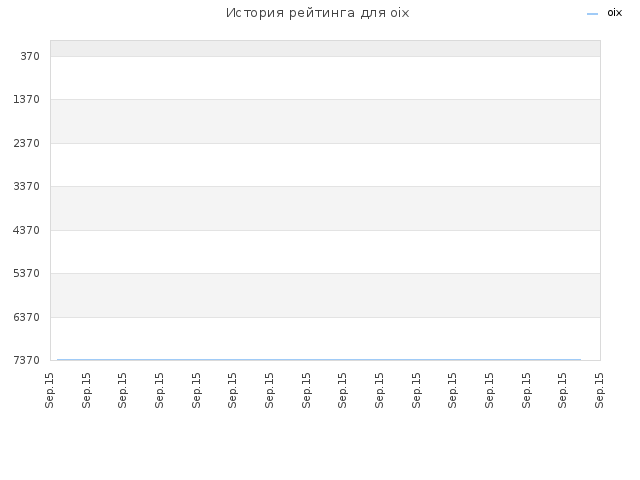Click the 5370 y-axis label
Image resolution: width=640 pixels, height=480 pixels.
27,273
